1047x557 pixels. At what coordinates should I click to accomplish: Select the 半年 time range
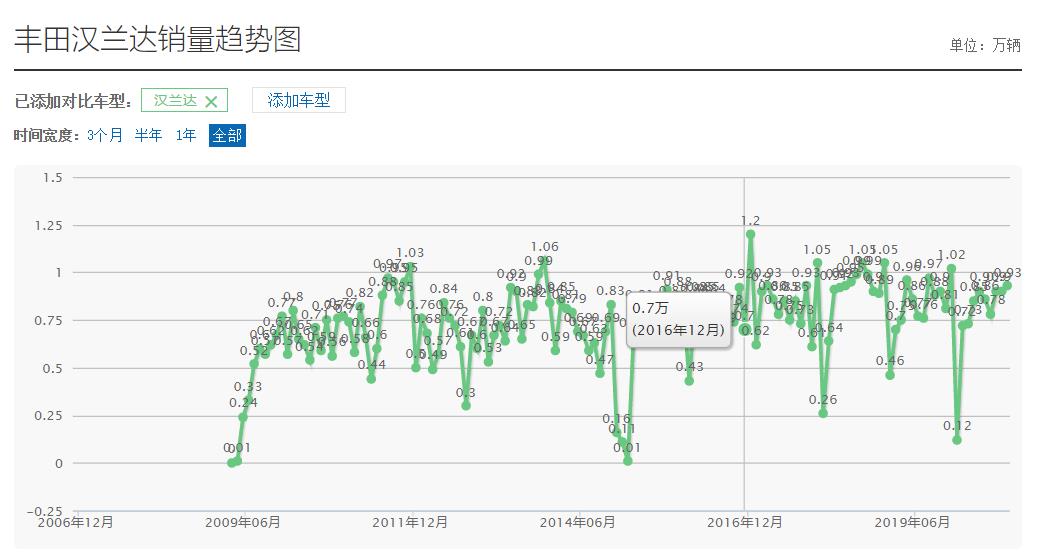tap(148, 136)
